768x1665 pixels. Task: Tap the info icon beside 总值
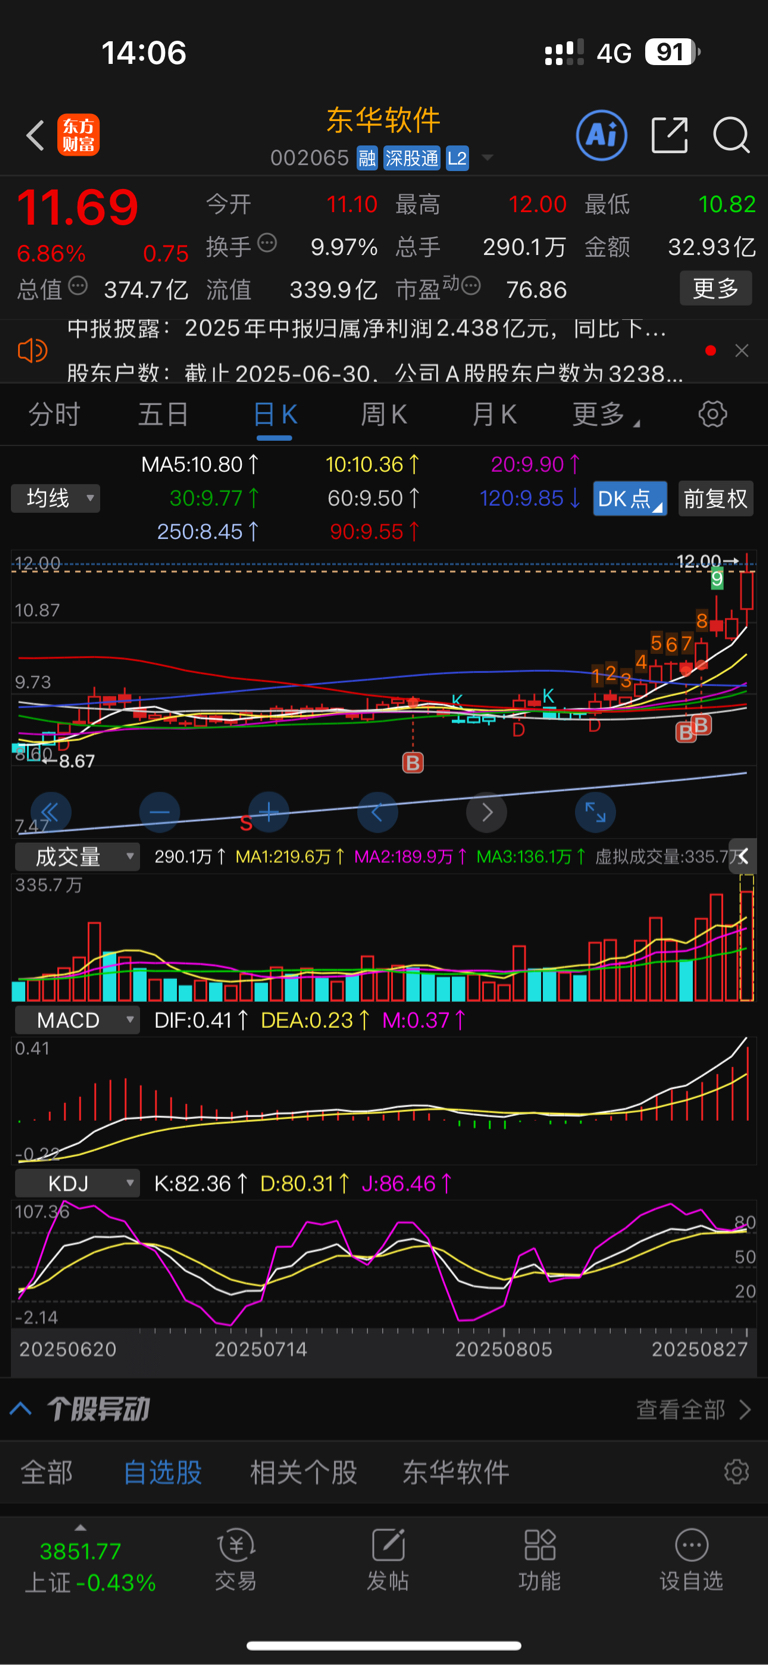click(78, 286)
